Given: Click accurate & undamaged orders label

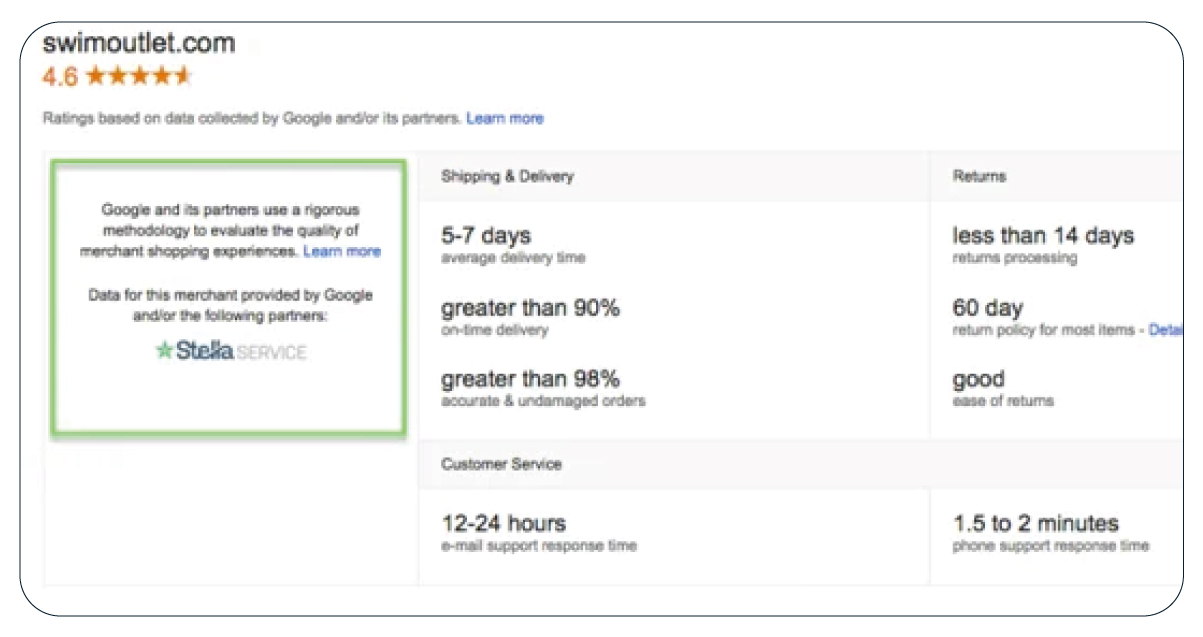Looking at the screenshot, I should (543, 402).
